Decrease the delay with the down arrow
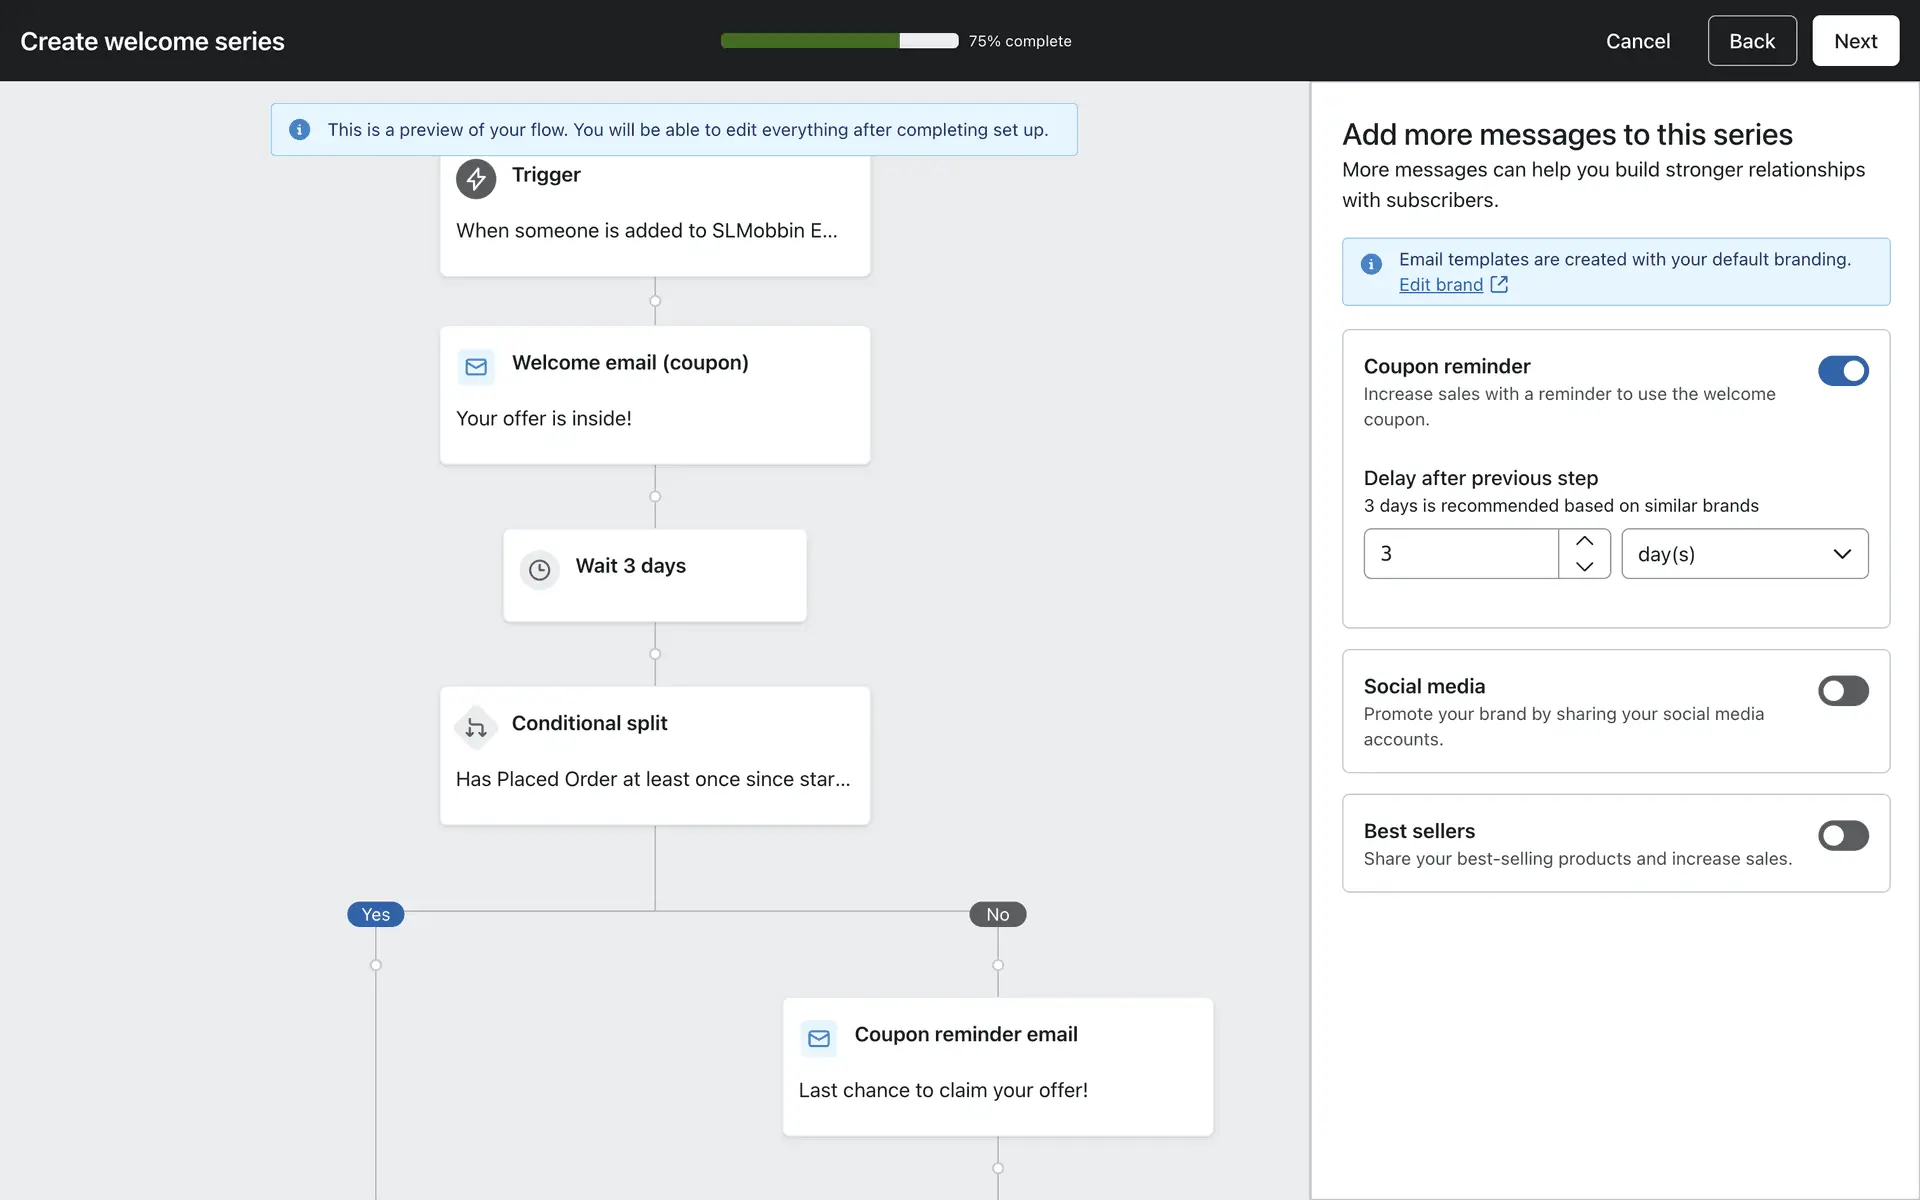Image resolution: width=1920 pixels, height=1200 pixels. click(x=1584, y=567)
